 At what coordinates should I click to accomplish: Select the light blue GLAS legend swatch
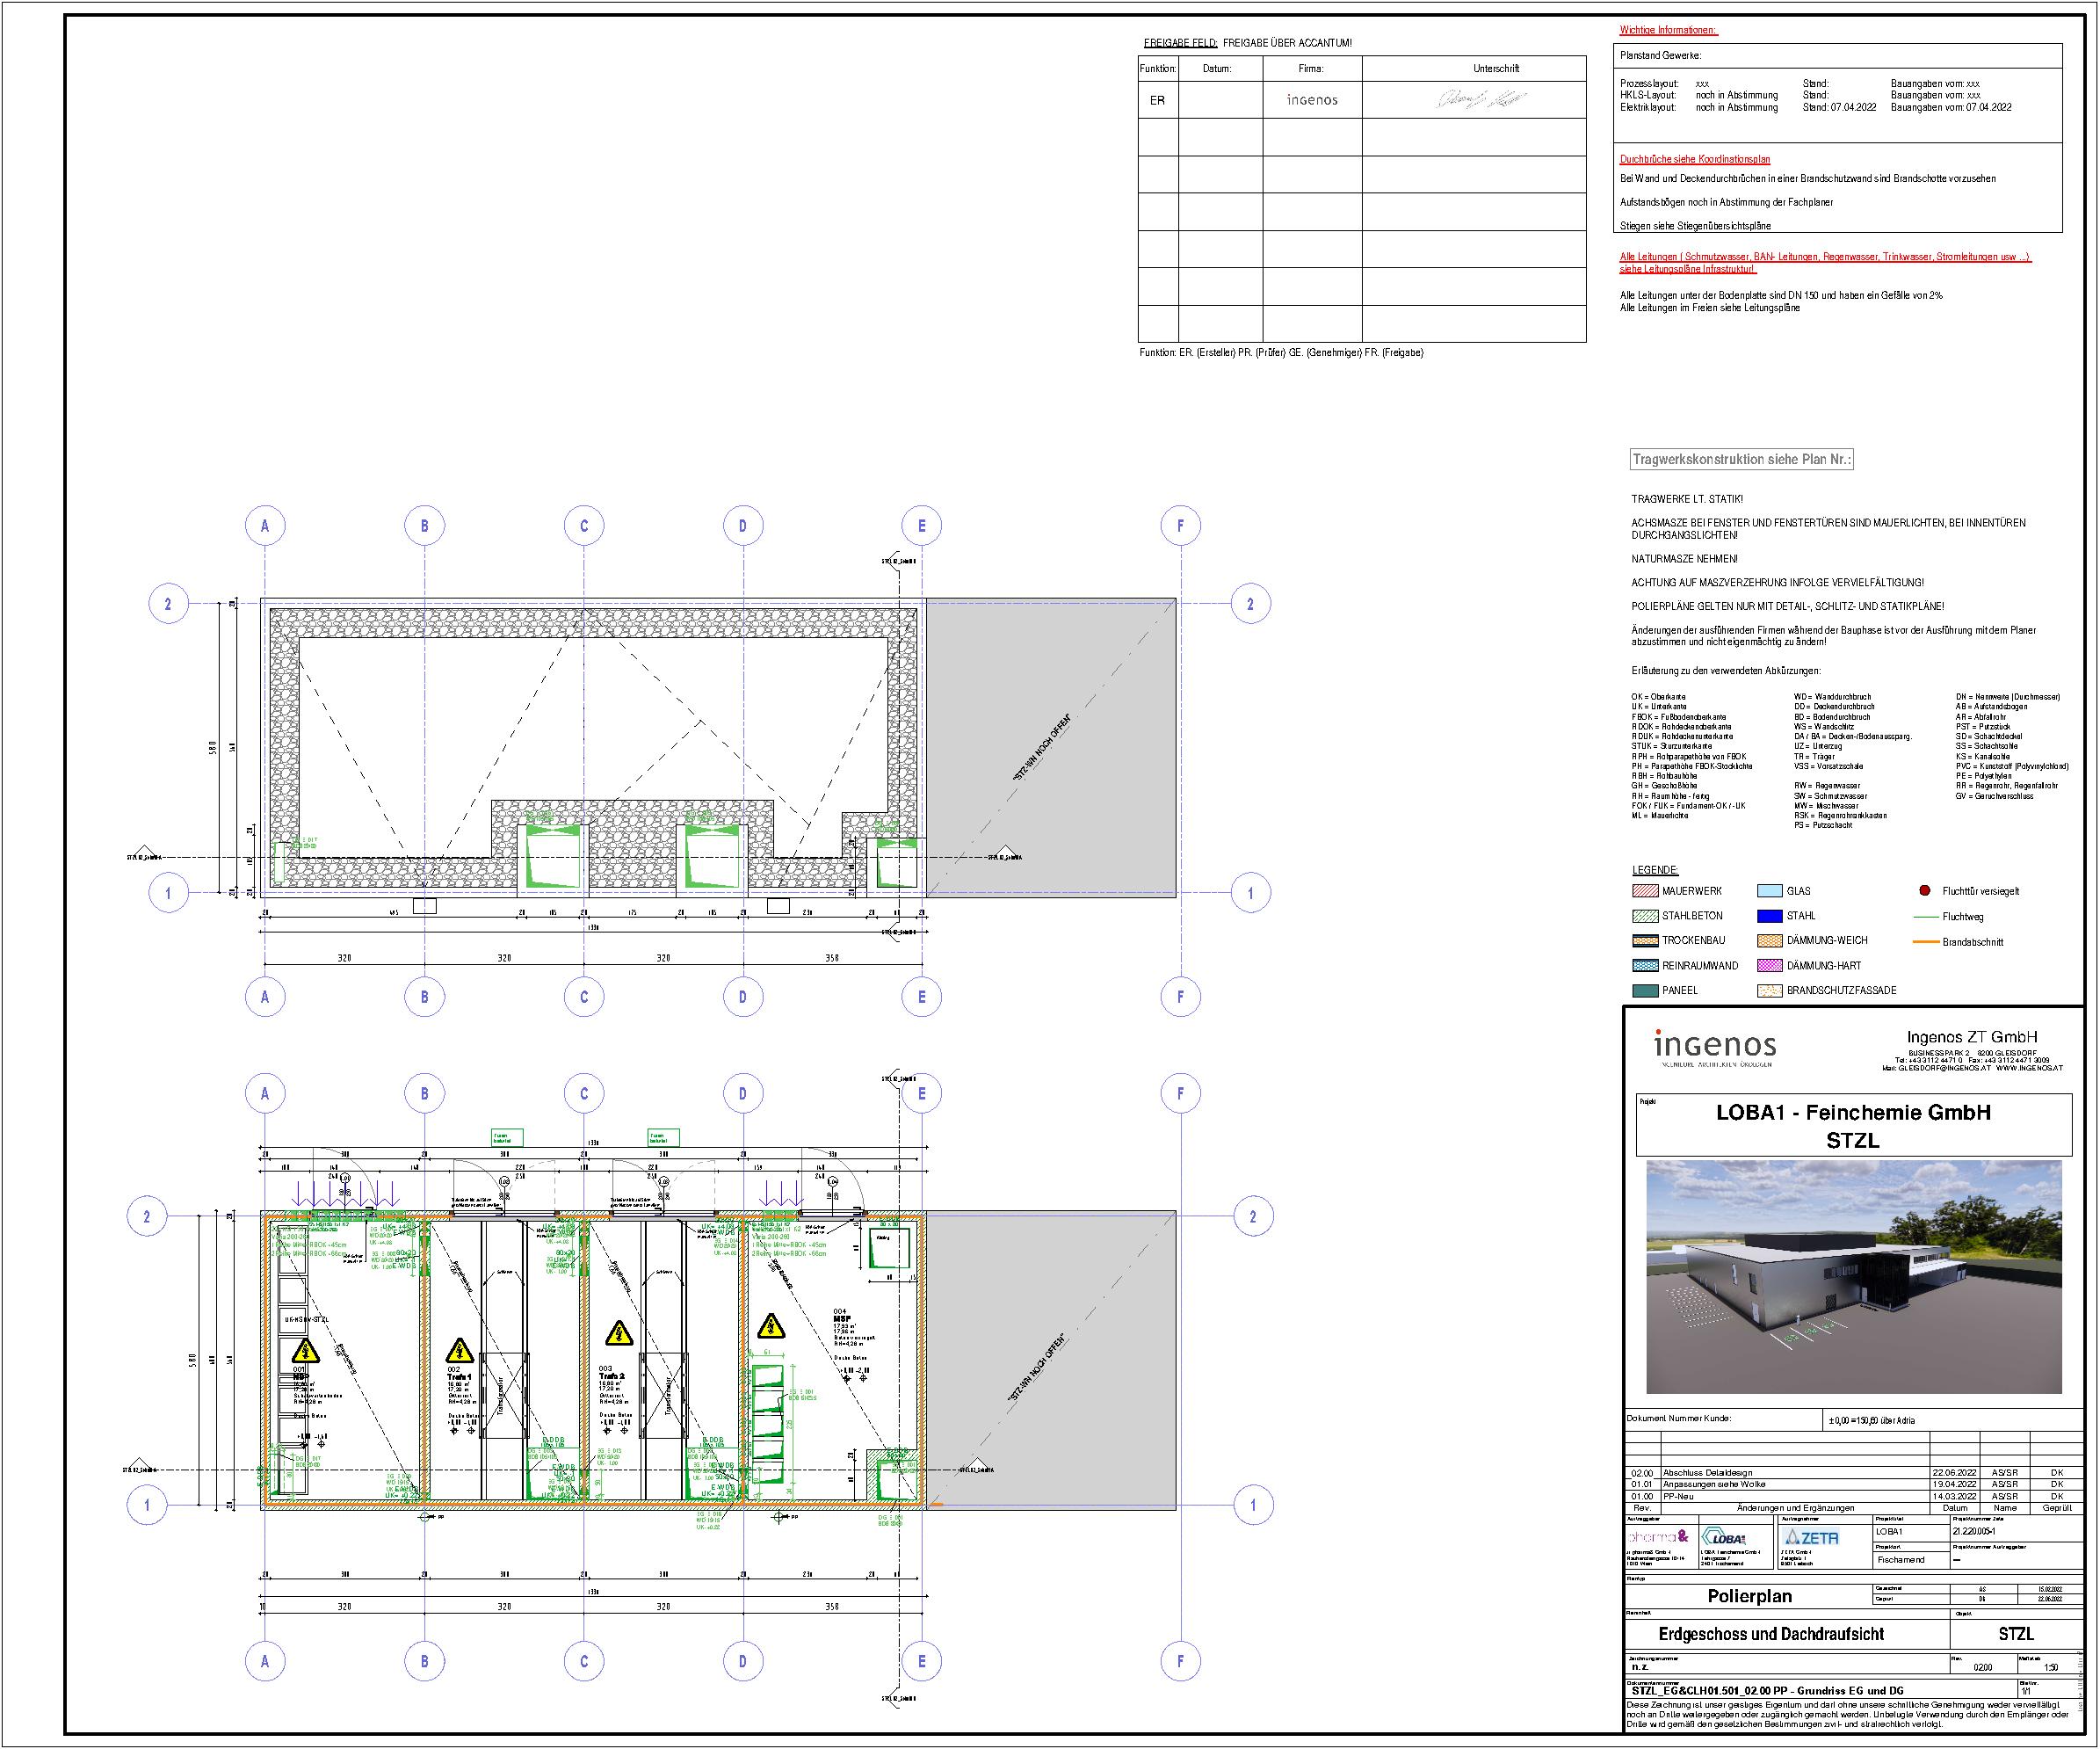click(1769, 891)
